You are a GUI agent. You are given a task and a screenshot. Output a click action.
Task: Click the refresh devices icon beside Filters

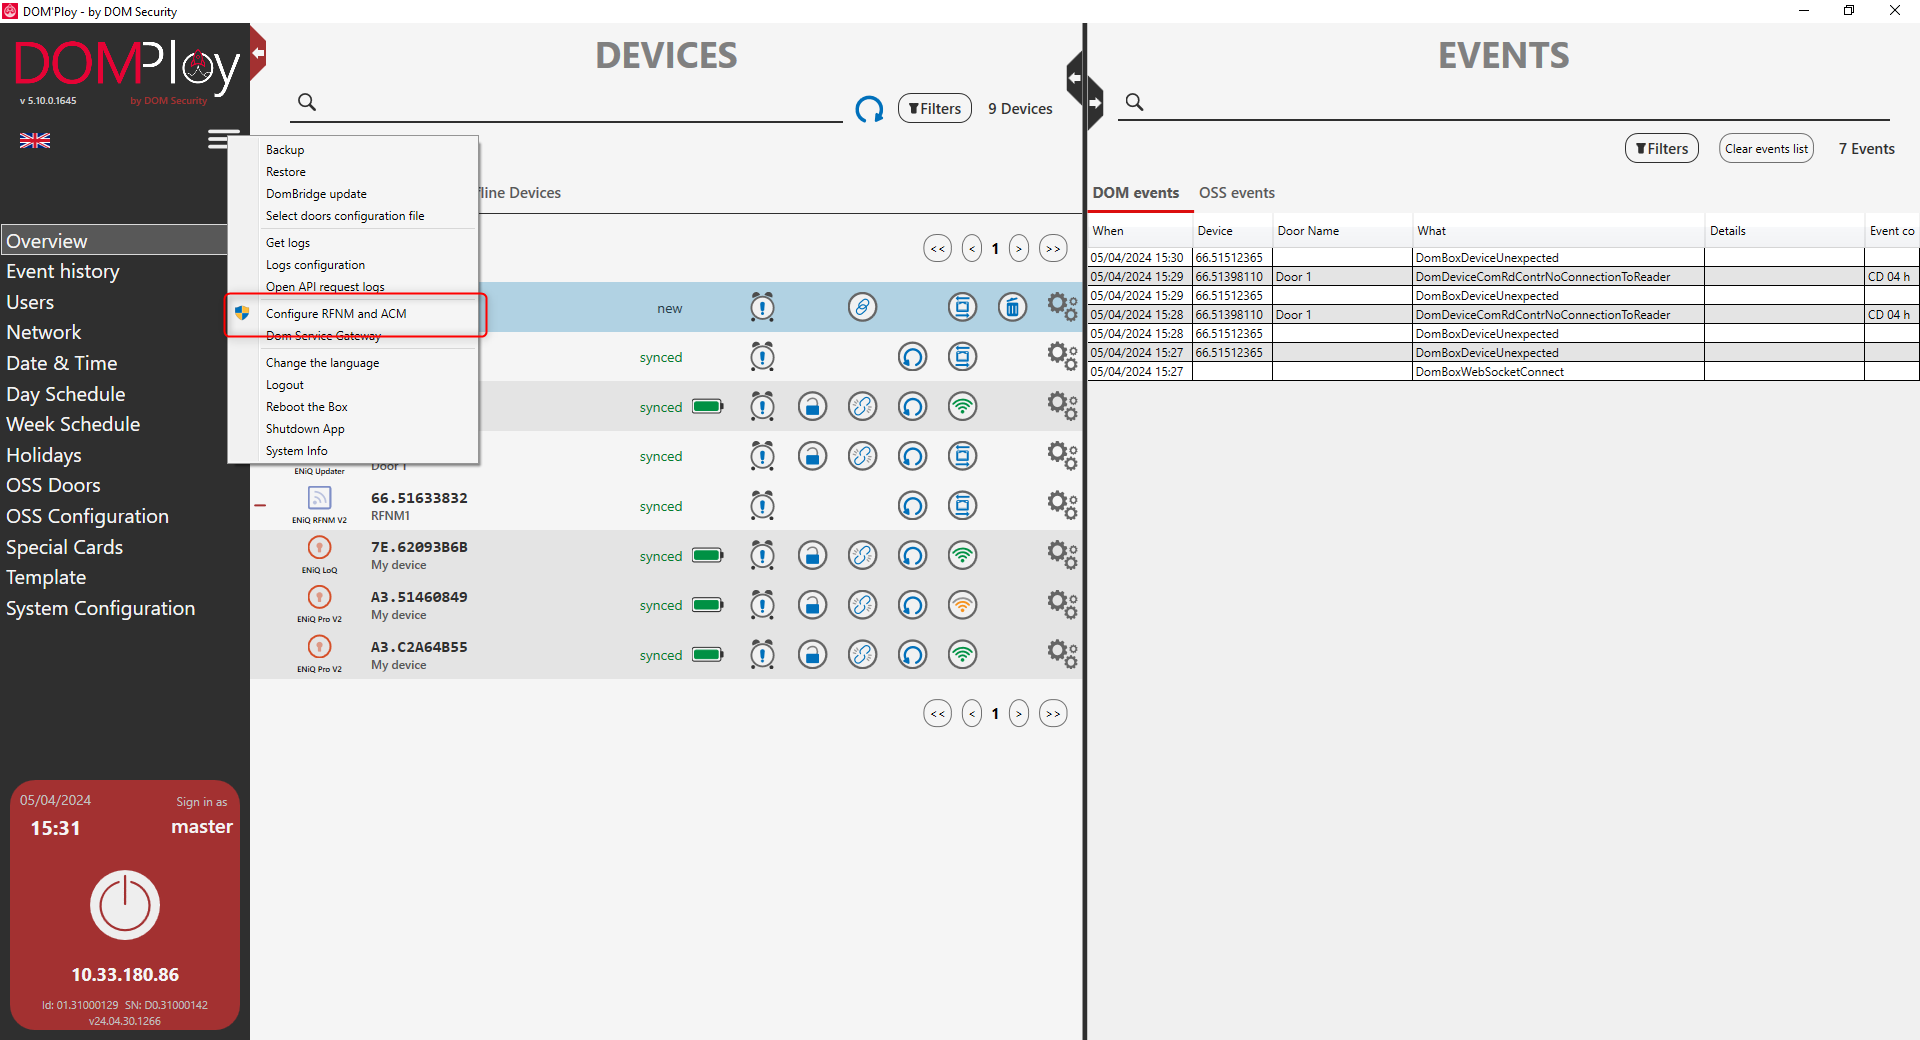click(x=869, y=109)
